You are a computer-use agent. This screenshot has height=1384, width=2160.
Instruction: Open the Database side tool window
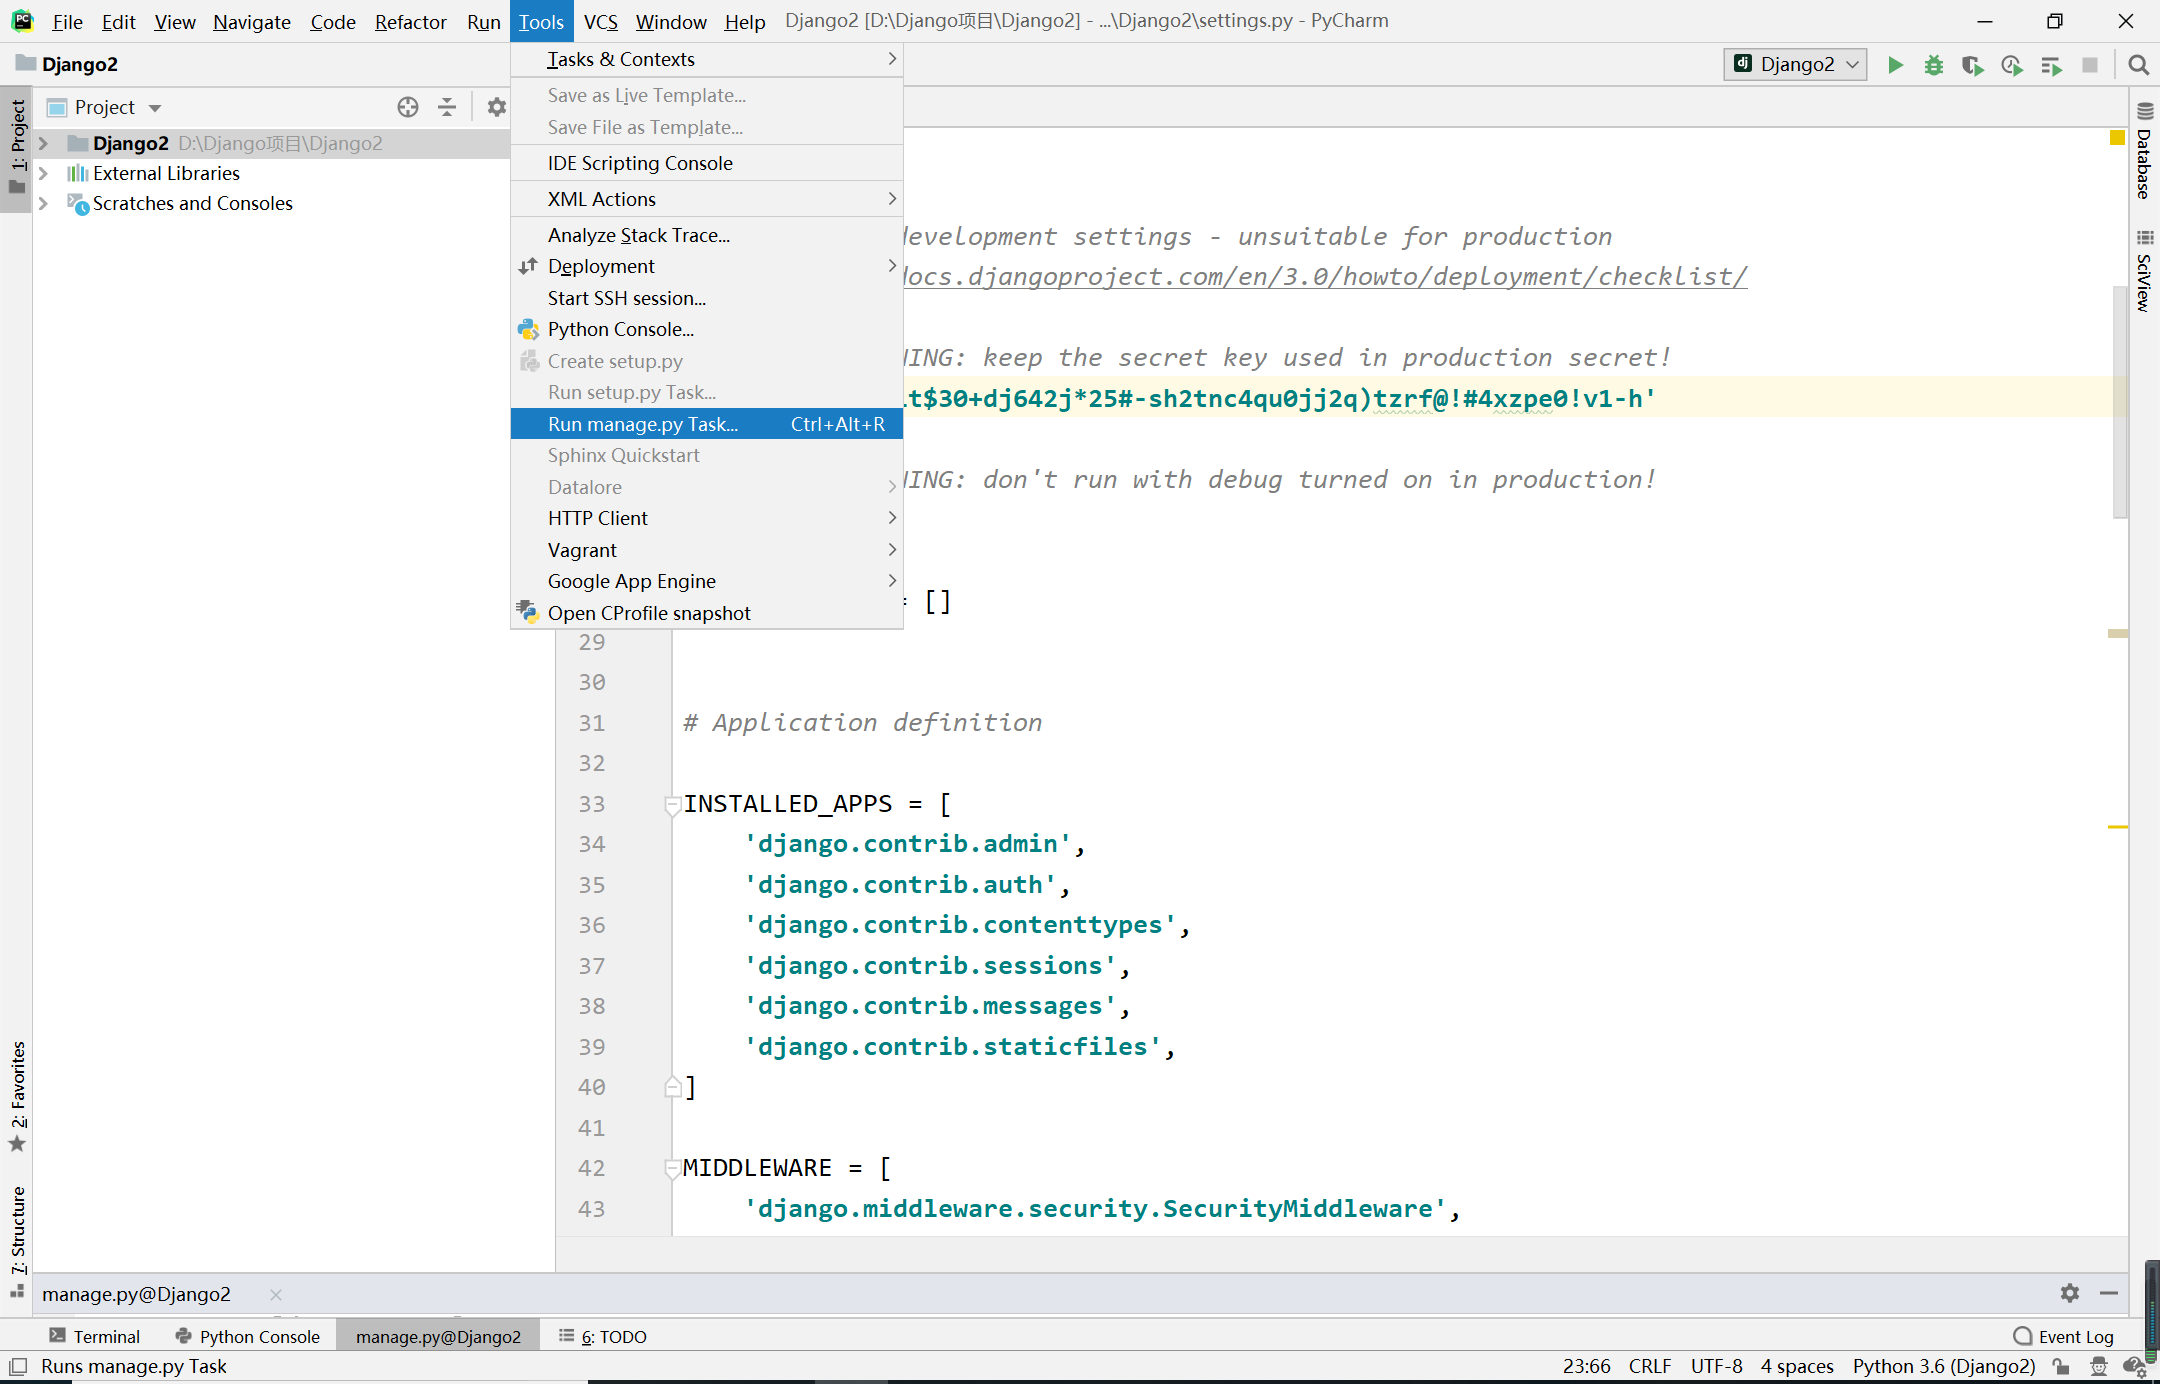[x=2144, y=153]
